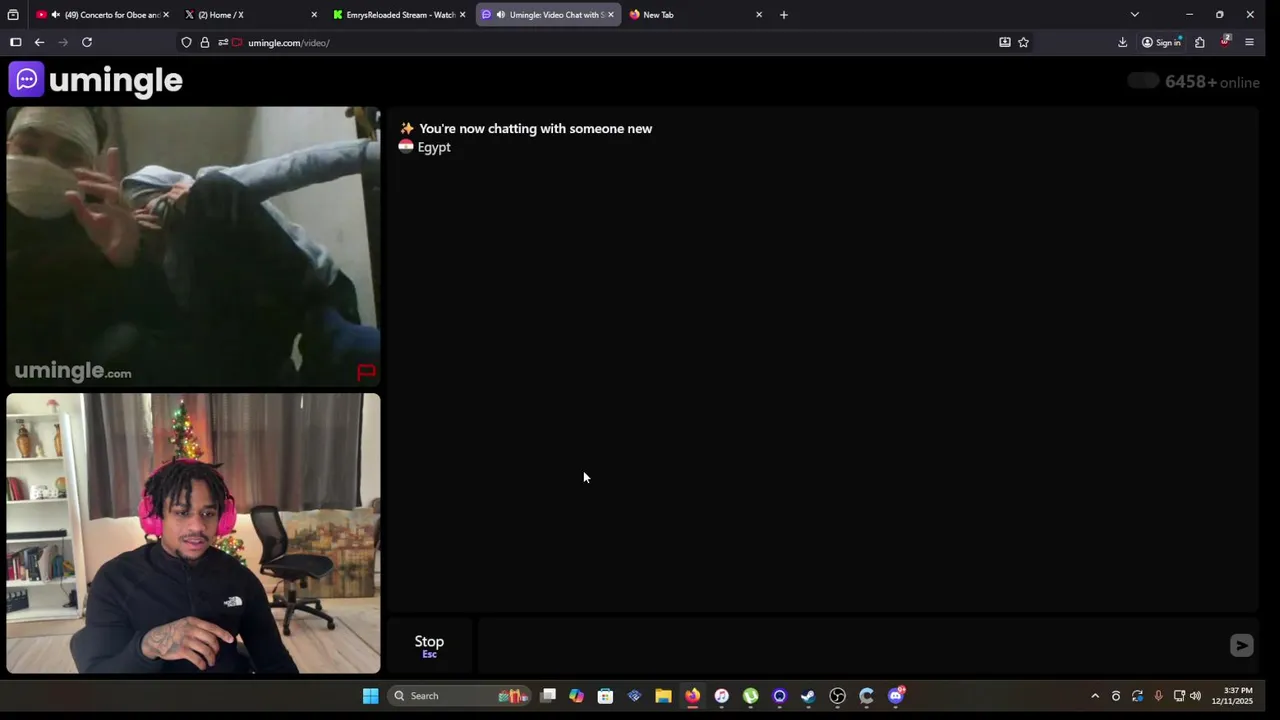Screen dimensions: 1280x720
Task: Go forward one page
Action: click(x=63, y=42)
